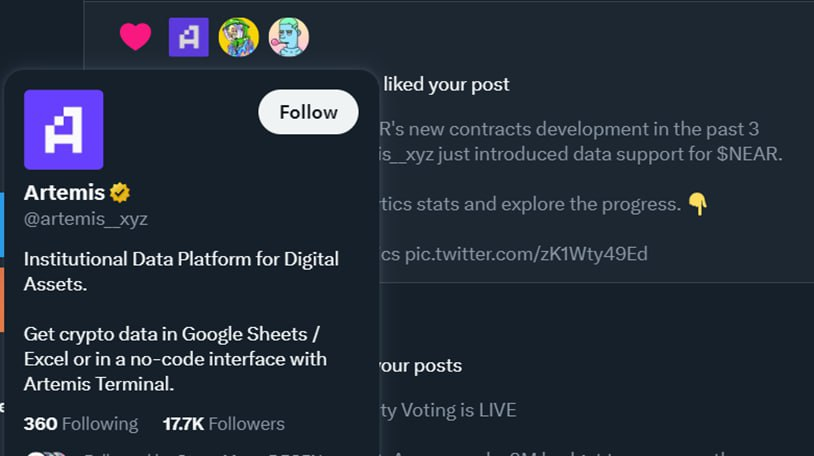
Task: Click the @artemis__xyz handle in the hover card
Action: tap(86, 218)
